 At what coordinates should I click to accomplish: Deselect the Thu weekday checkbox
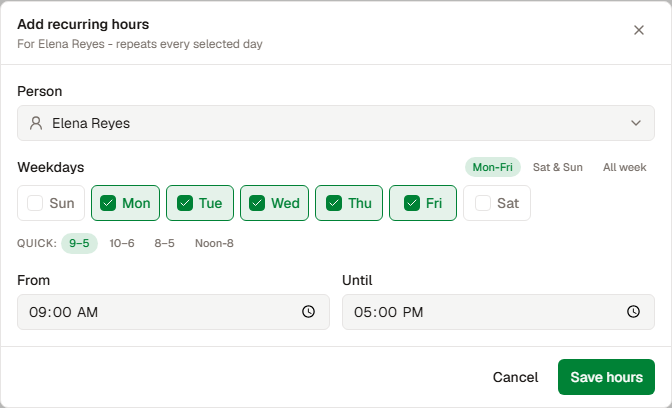pos(349,203)
